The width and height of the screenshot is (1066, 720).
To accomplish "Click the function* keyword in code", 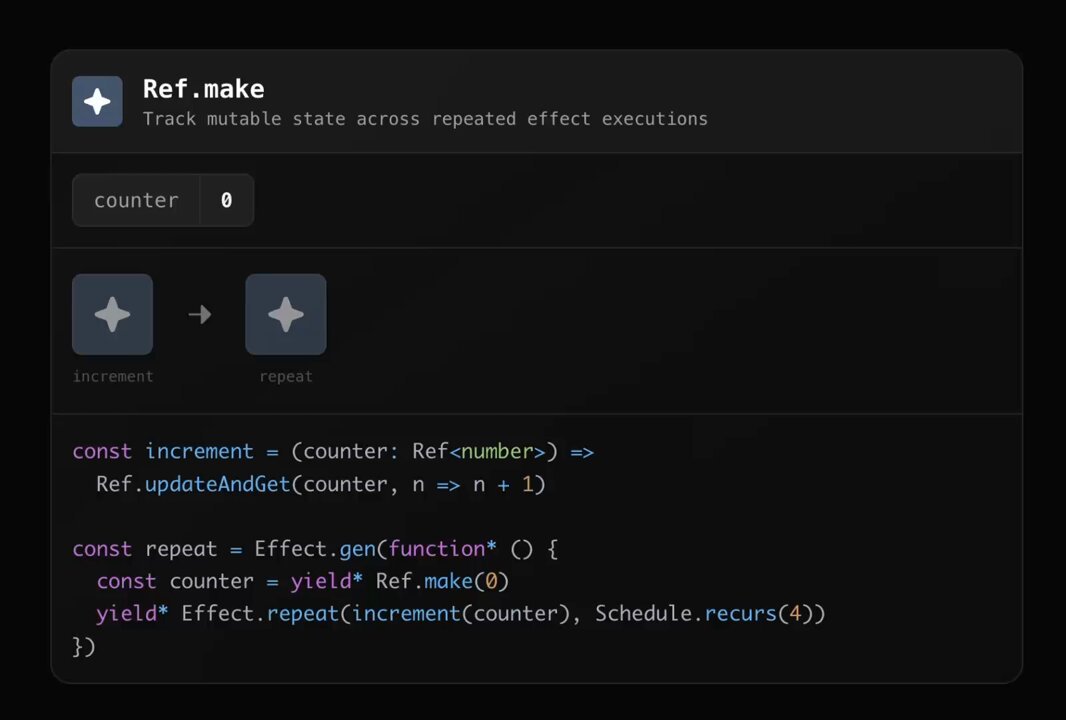I will point(442,549).
